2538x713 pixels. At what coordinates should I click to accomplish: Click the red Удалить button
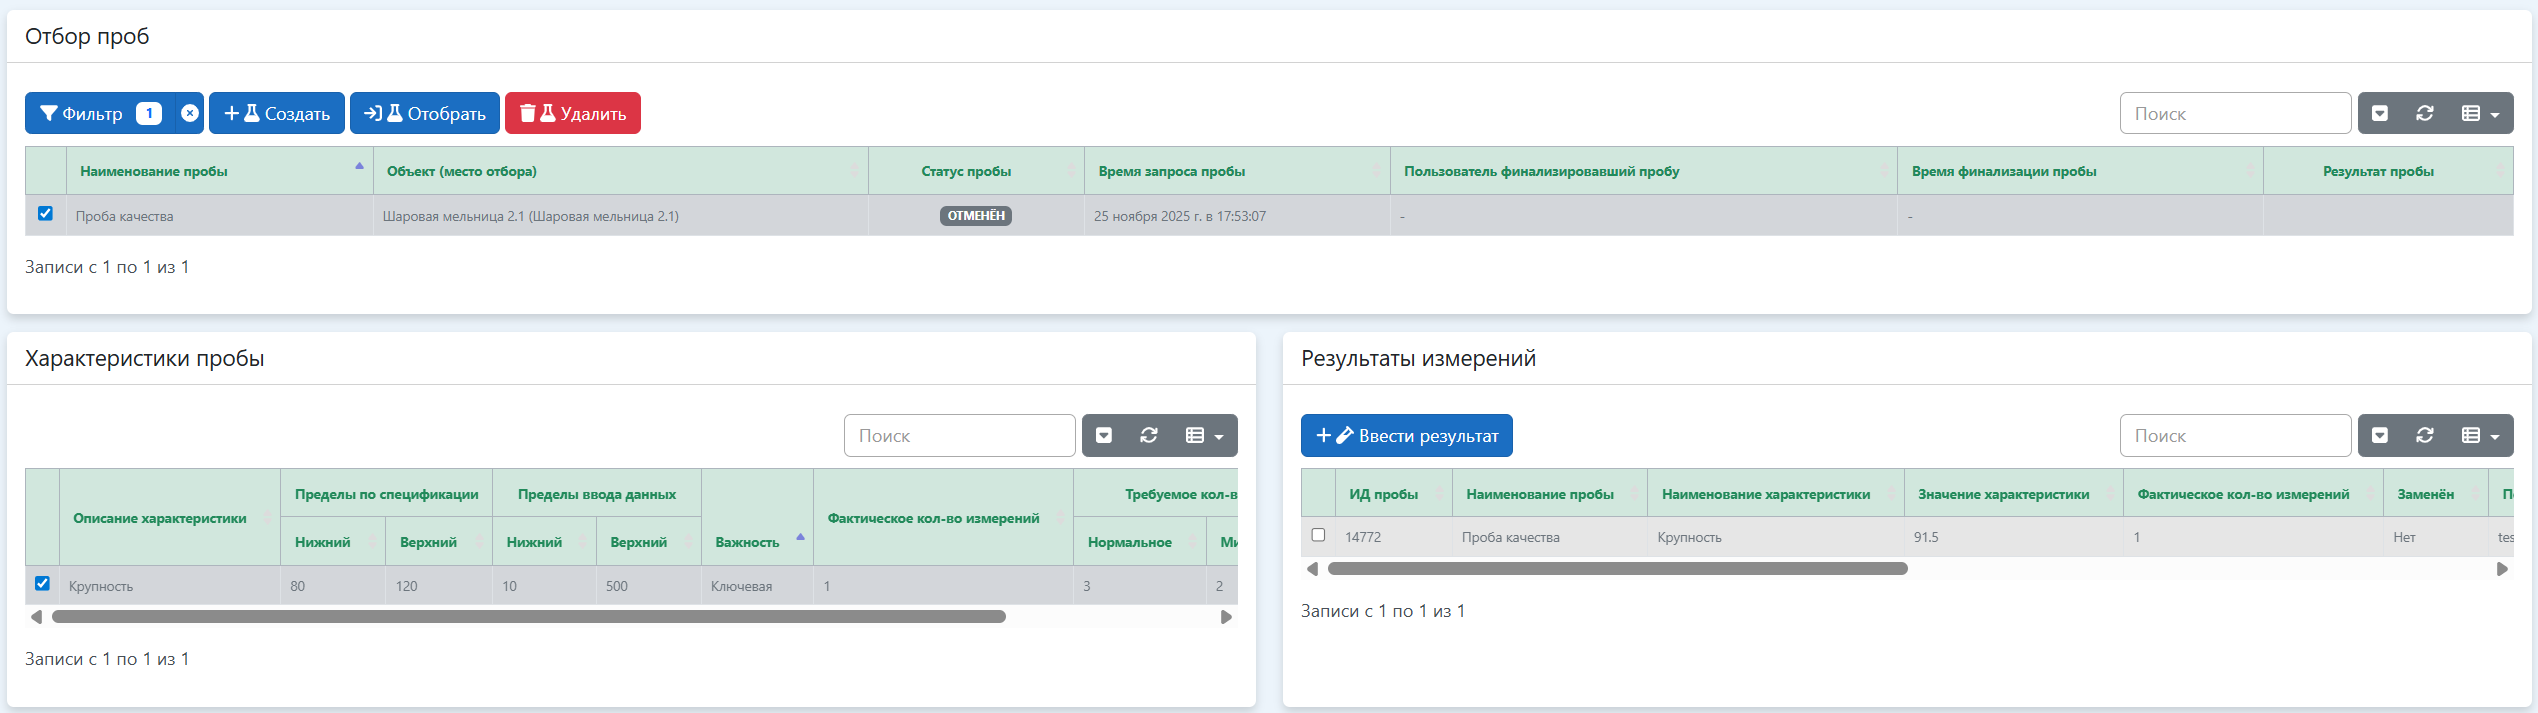click(x=573, y=113)
